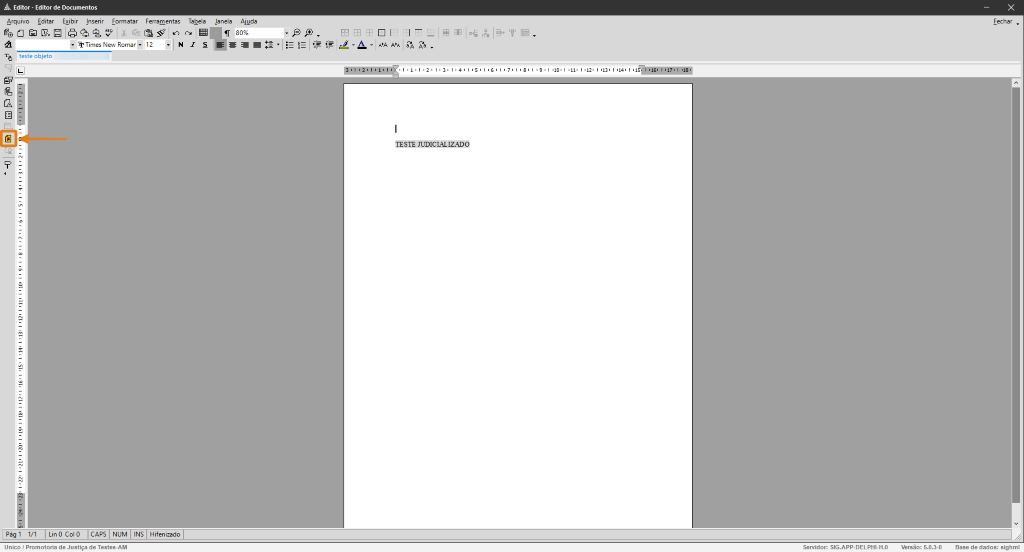The image size is (1024, 552).
Task: Click the printer icon in toolbar
Action: pyautogui.click(x=72, y=33)
